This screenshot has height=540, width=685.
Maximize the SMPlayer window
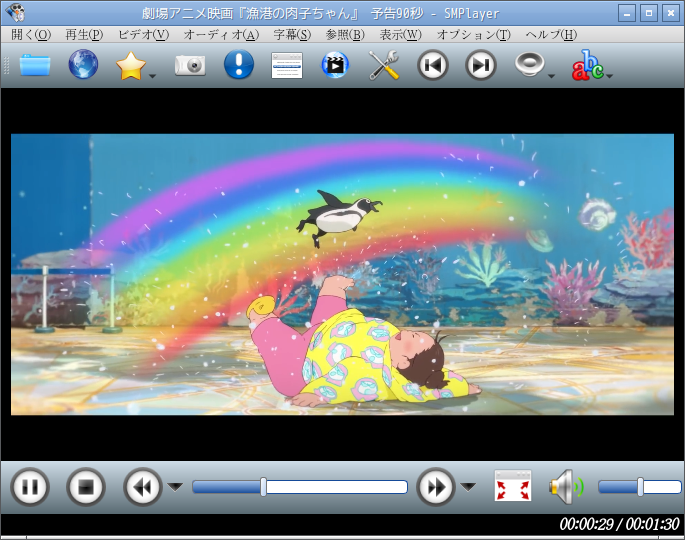[649, 13]
